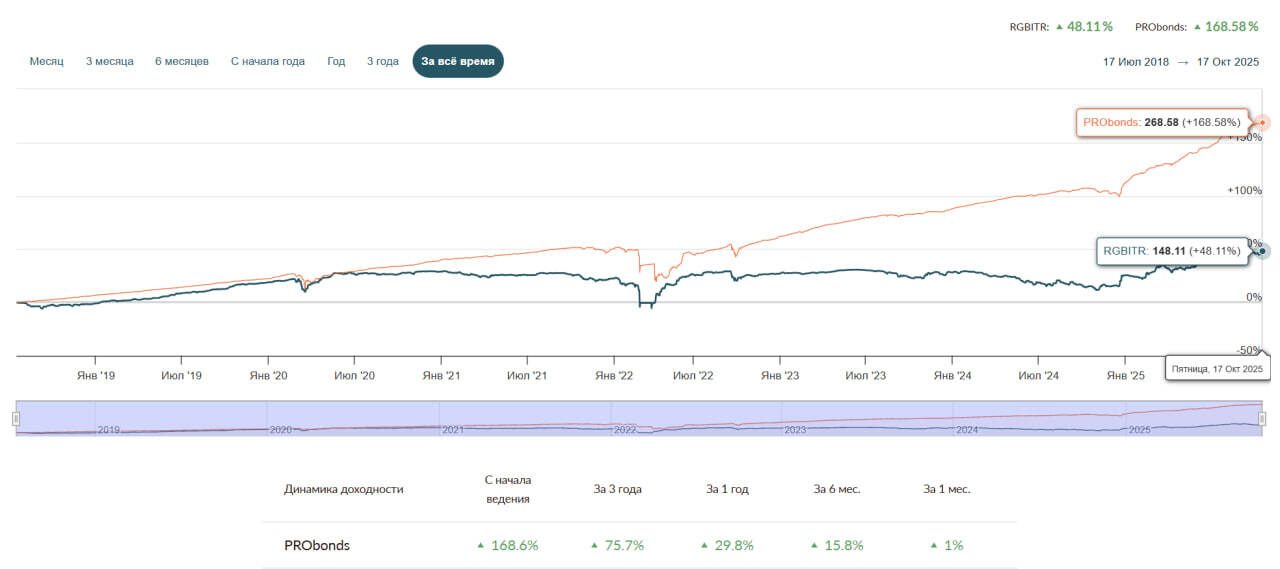Click the "Июл '20" axis label
Screen dimensions: 1280x569
(353, 376)
